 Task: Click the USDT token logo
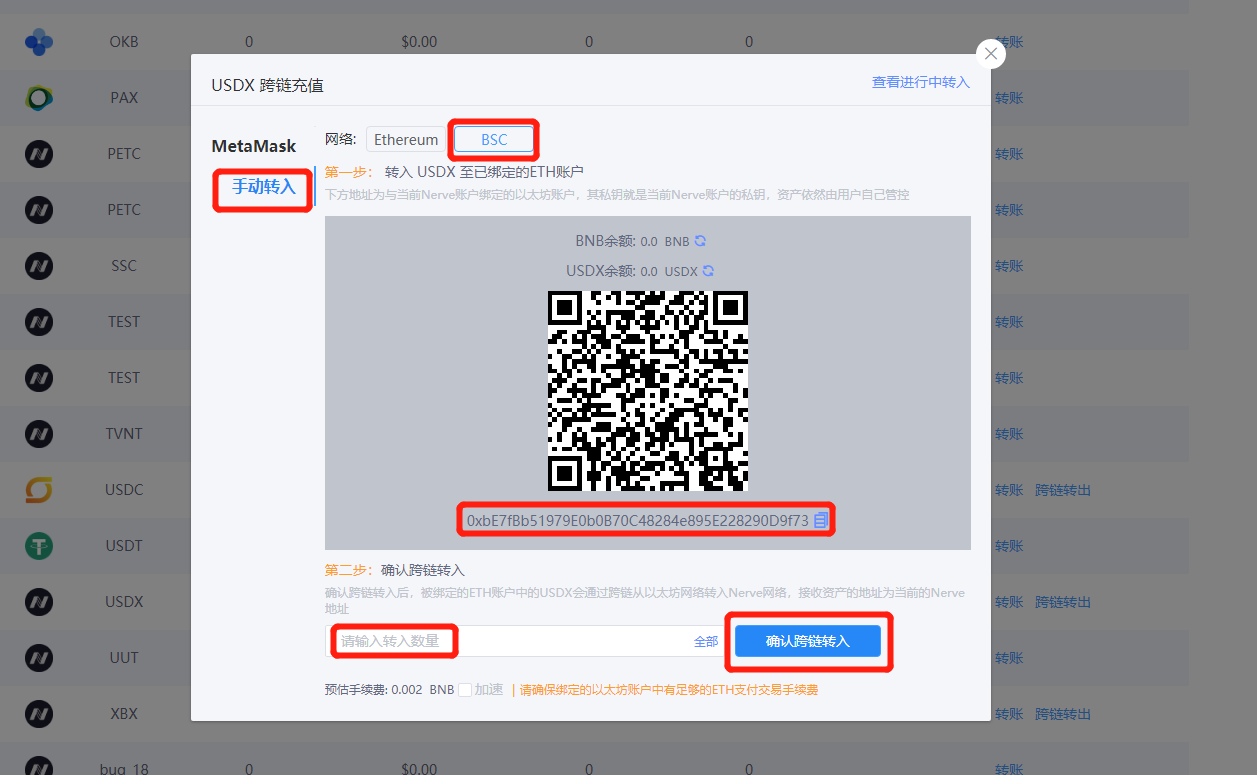coord(39,546)
